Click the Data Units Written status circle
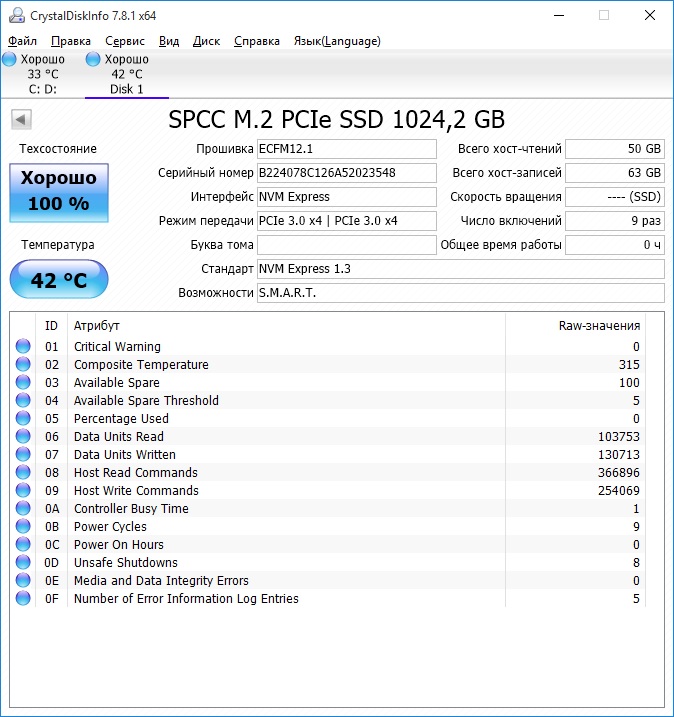 coord(23,454)
